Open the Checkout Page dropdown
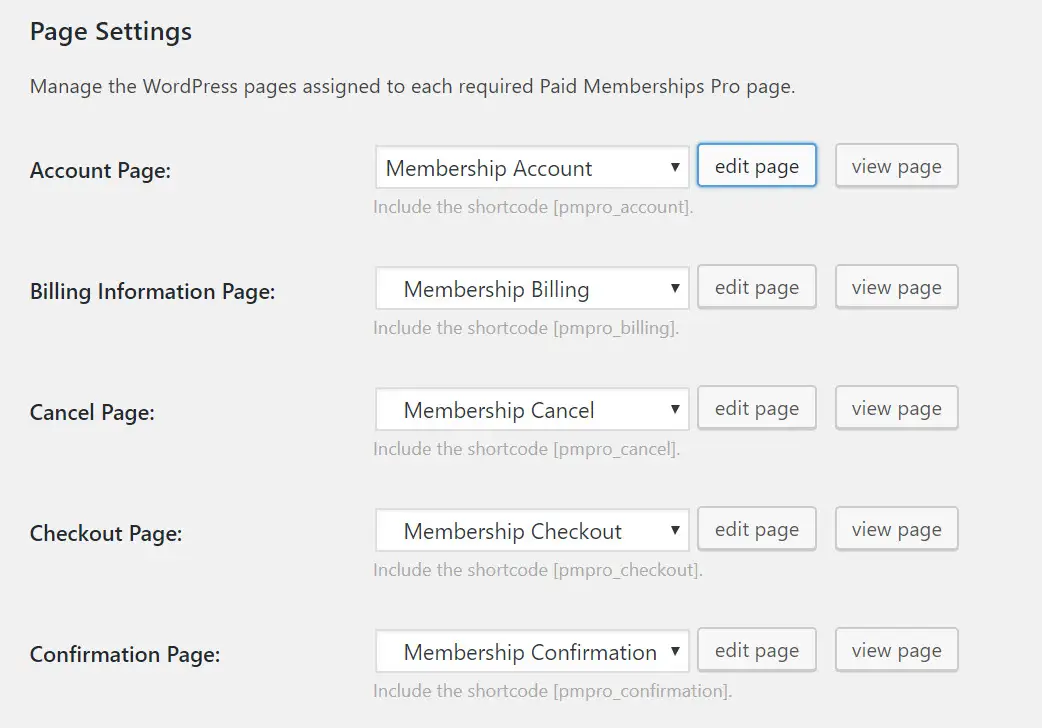This screenshot has height=728, width=1042. coord(531,530)
